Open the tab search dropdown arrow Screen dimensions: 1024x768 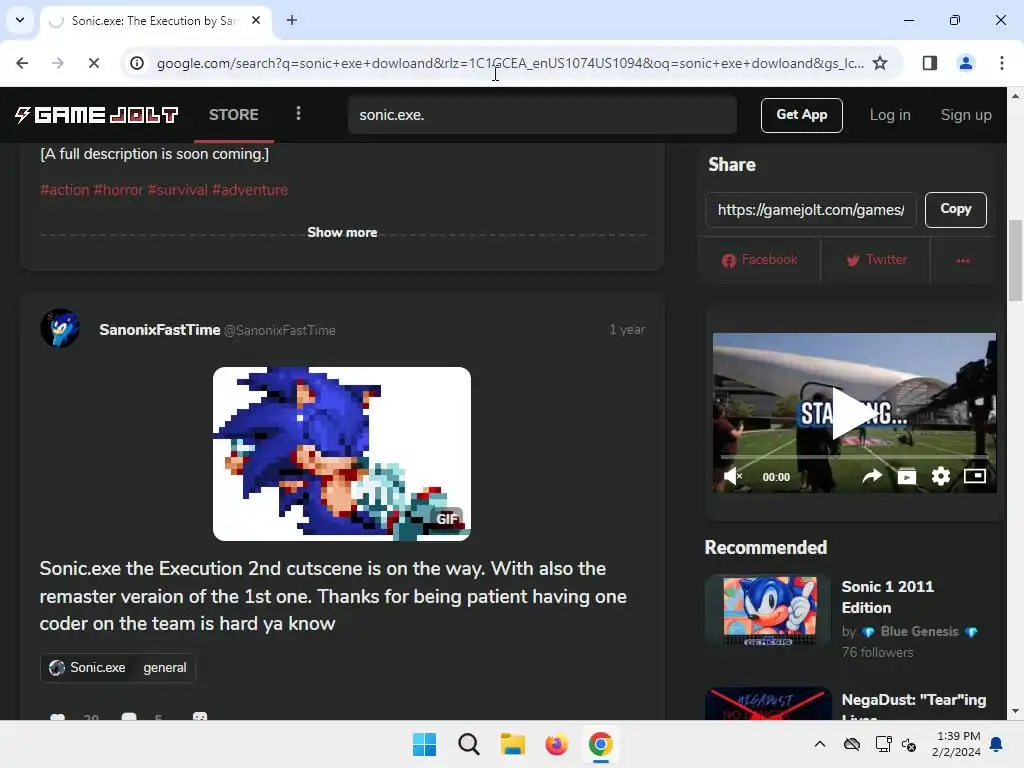[20, 20]
